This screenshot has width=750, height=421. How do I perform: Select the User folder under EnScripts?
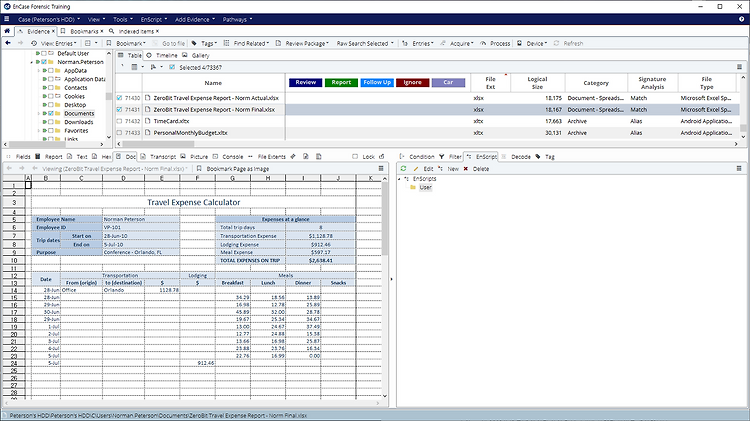coord(425,187)
